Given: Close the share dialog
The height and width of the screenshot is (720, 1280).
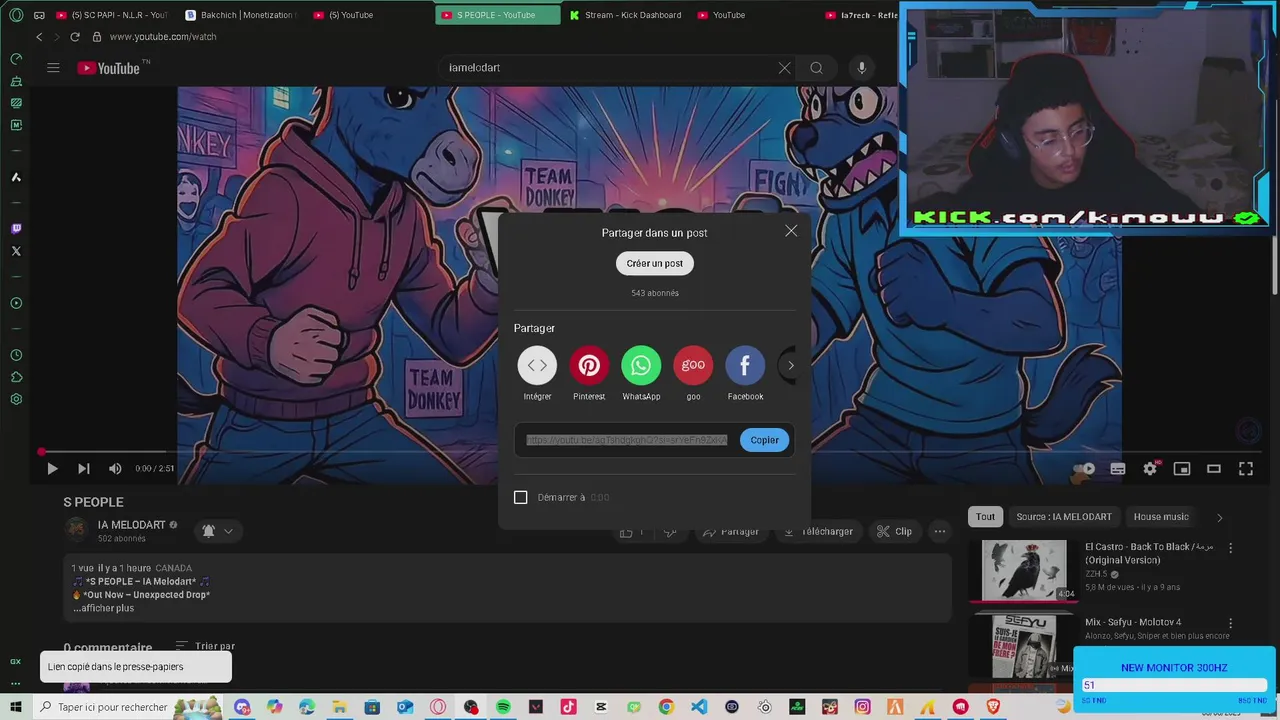Looking at the screenshot, I should click(791, 231).
